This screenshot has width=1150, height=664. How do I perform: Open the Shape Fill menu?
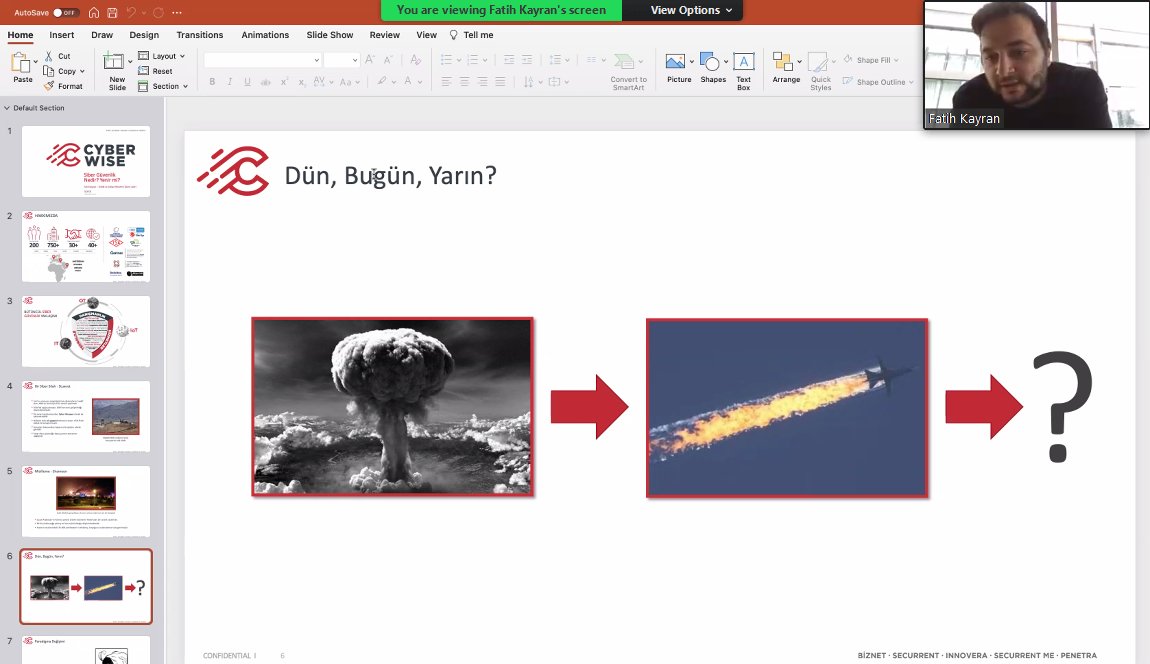(x=871, y=60)
